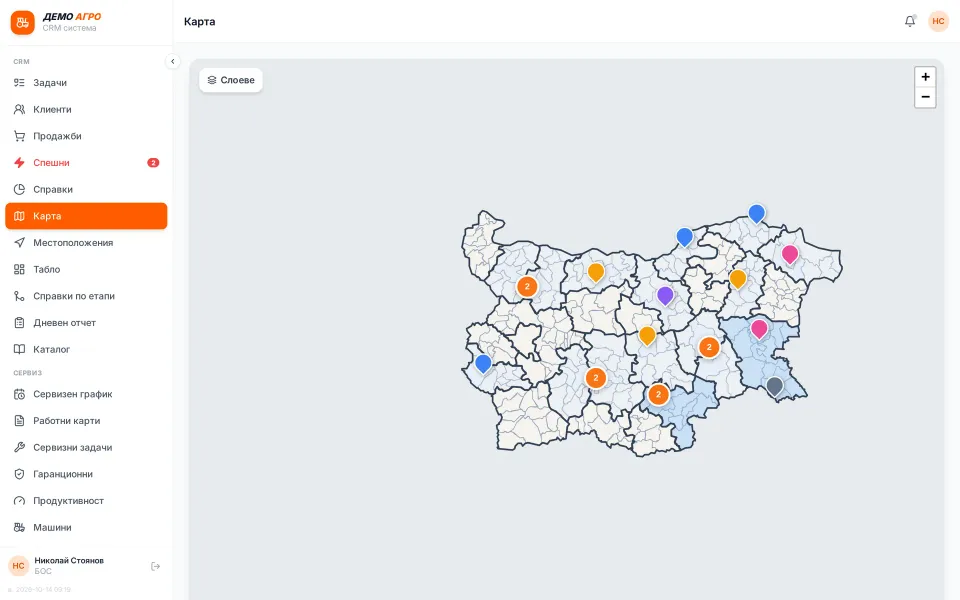This screenshot has height=600, width=960.
Task: Click the southernmost orange cluster 2
Action: (658, 394)
